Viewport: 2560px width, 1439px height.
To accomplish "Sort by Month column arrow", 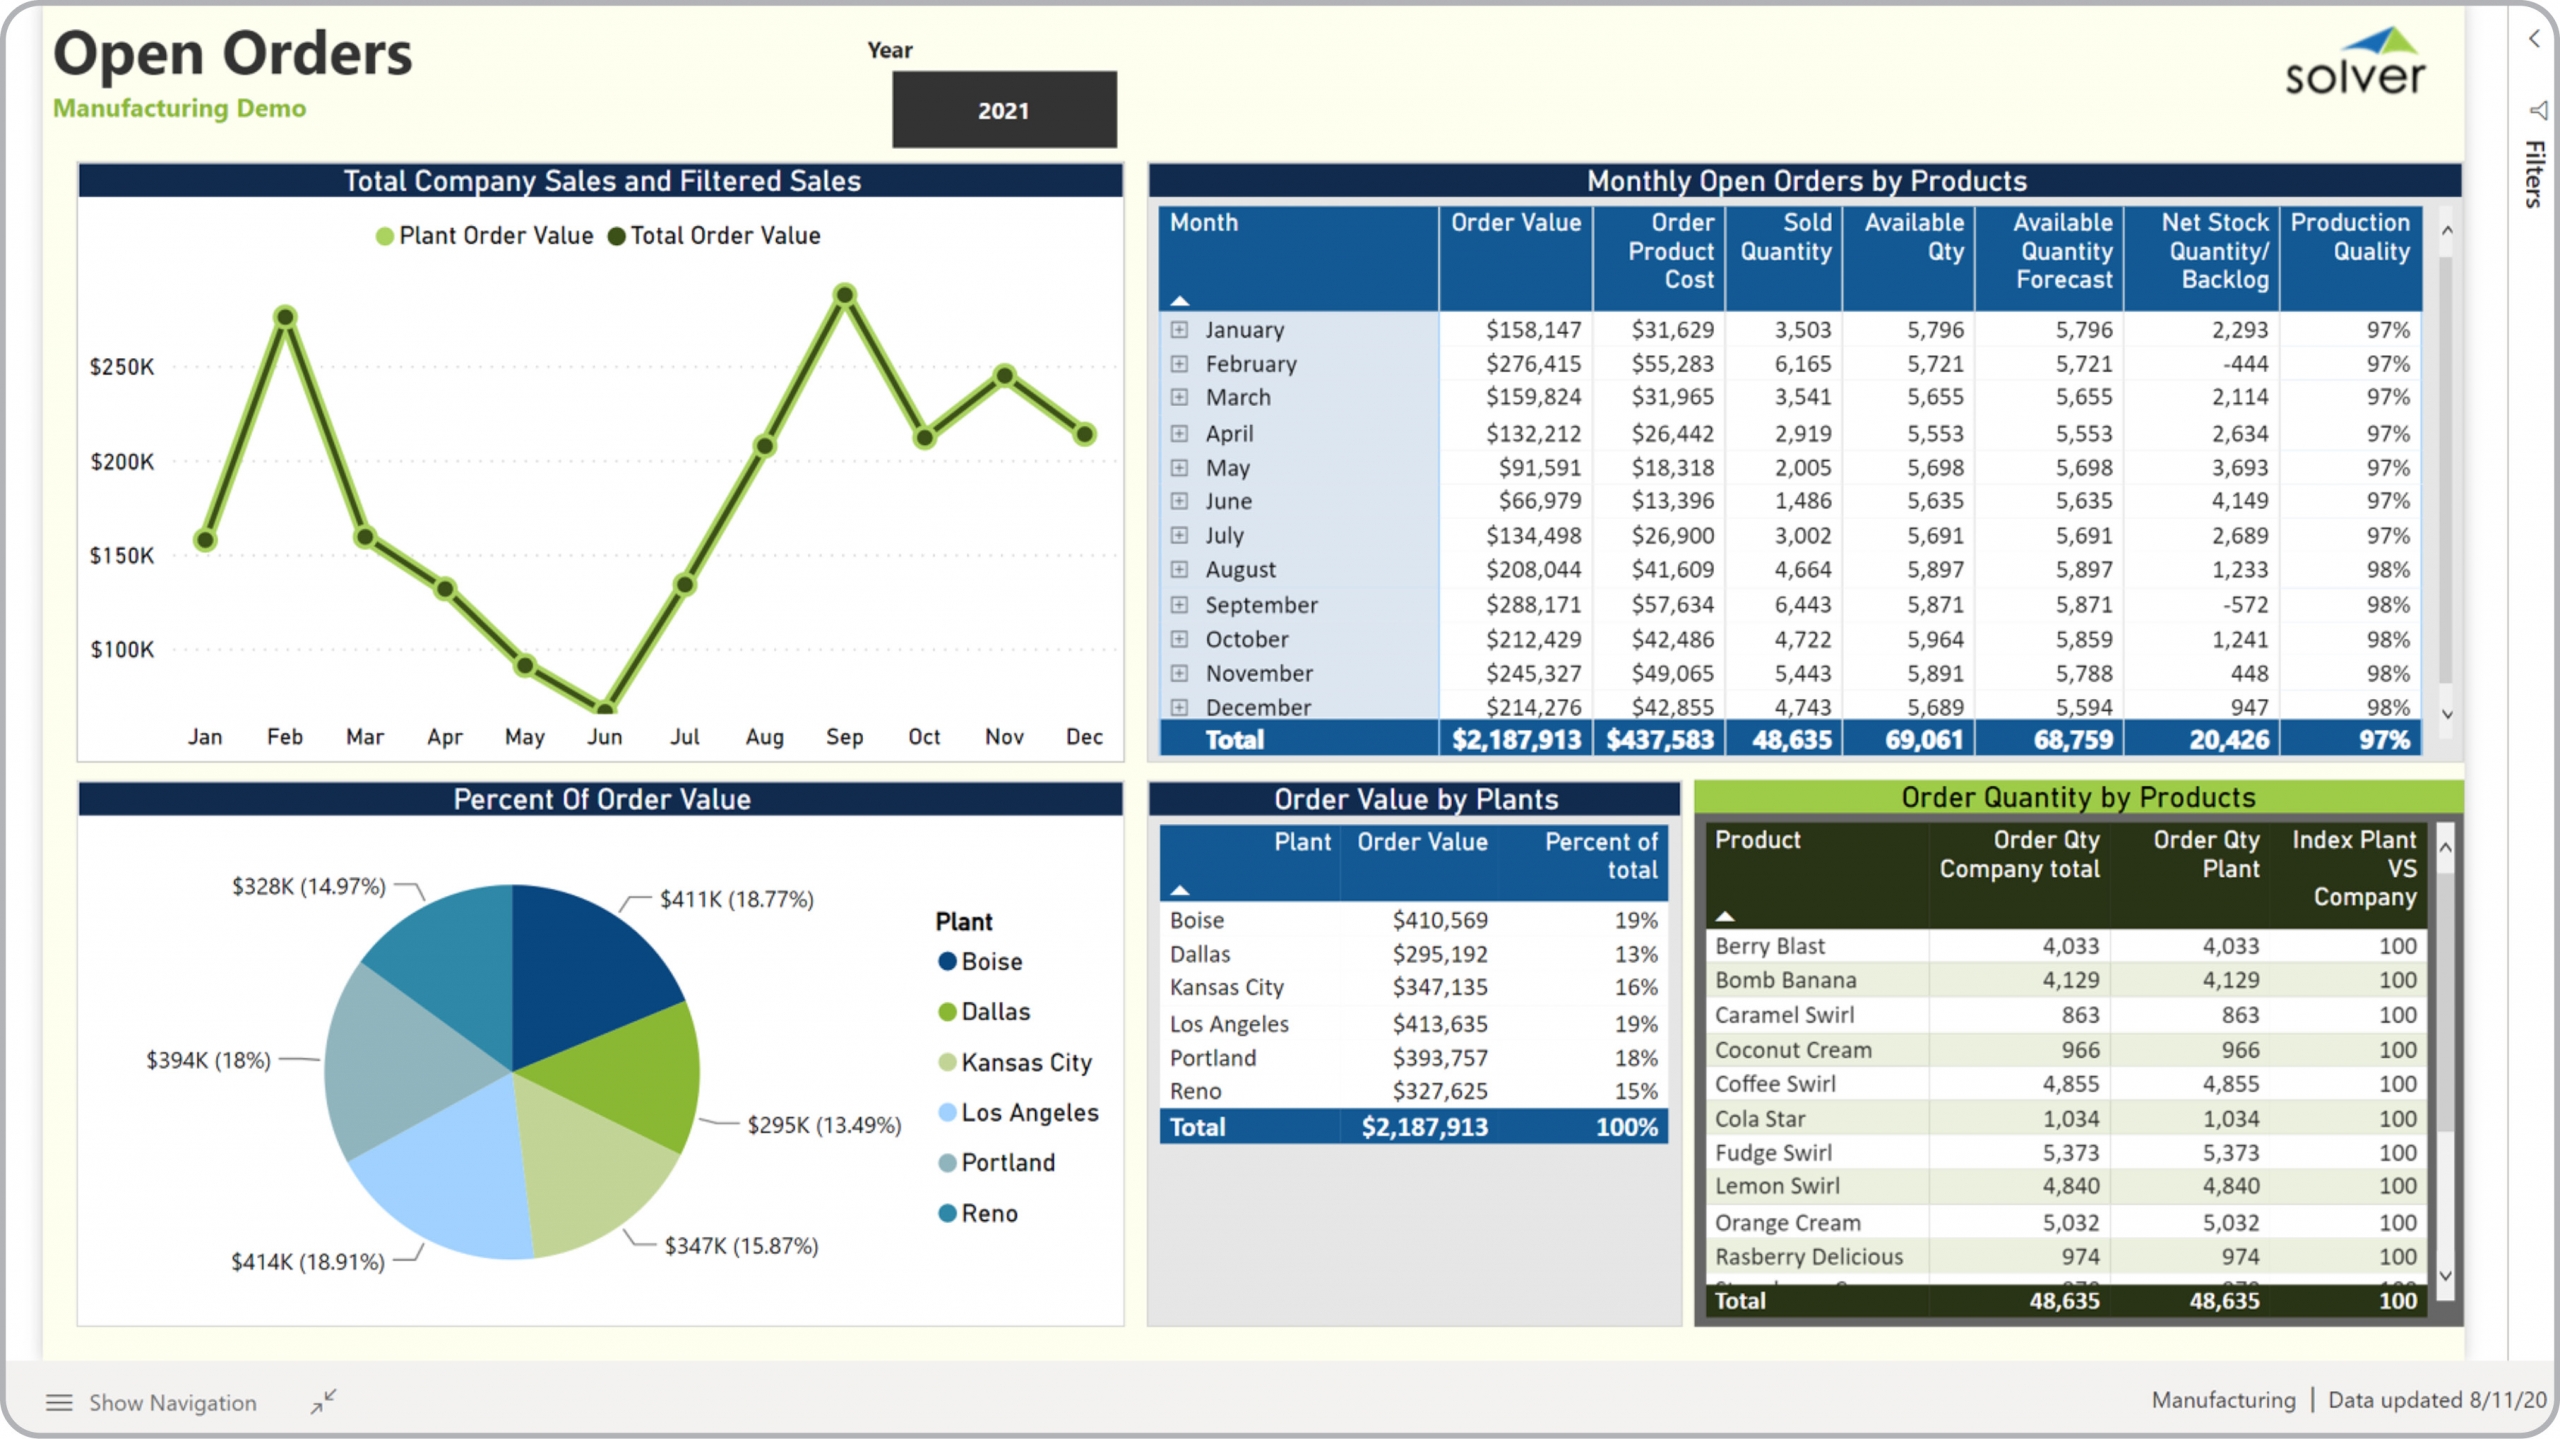I will pos(1180,301).
